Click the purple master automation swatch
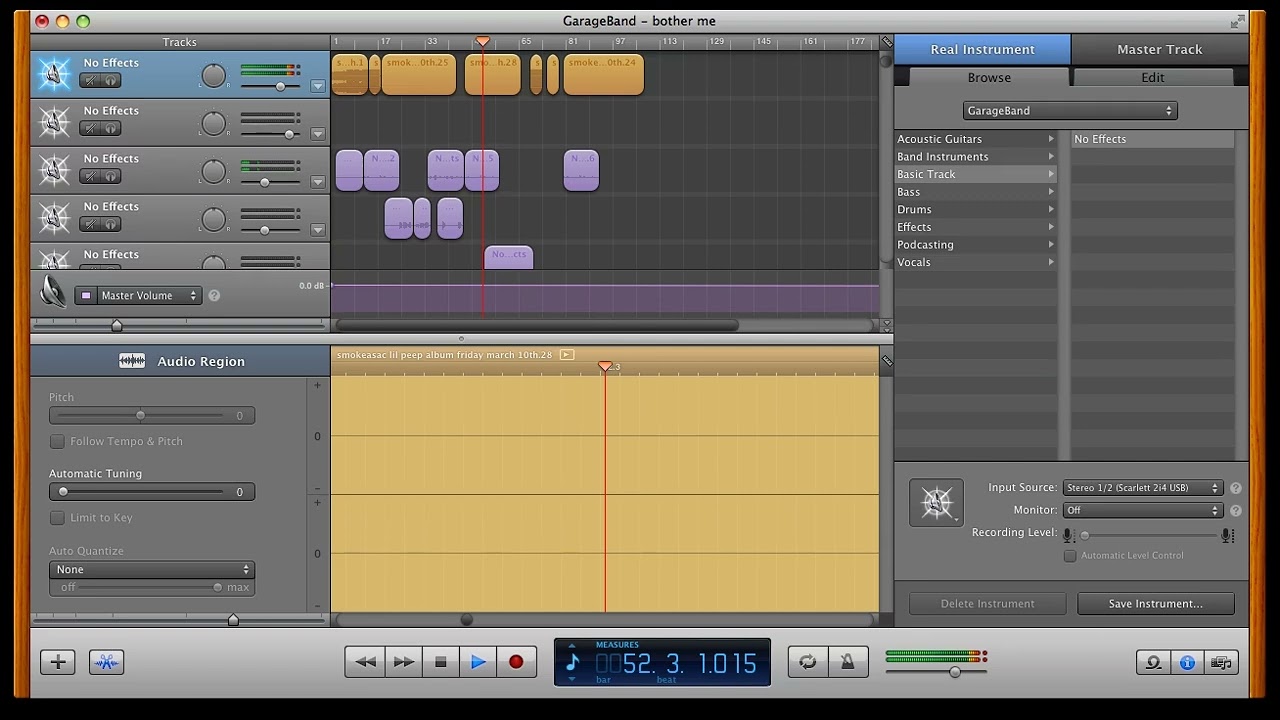The width and height of the screenshot is (1280, 720). 86,296
